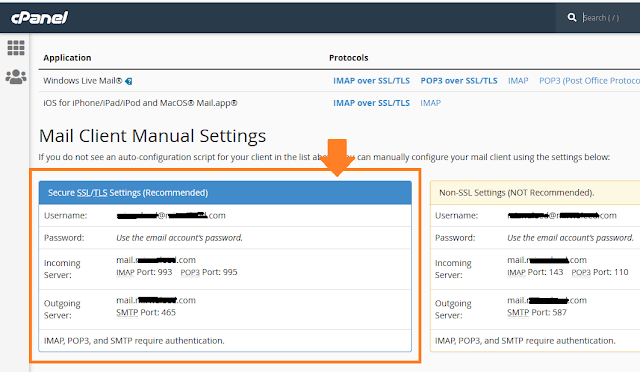This screenshot has height=372, width=640.
Task: Select secure POP3 Port: 995 text
Action: 209,272
